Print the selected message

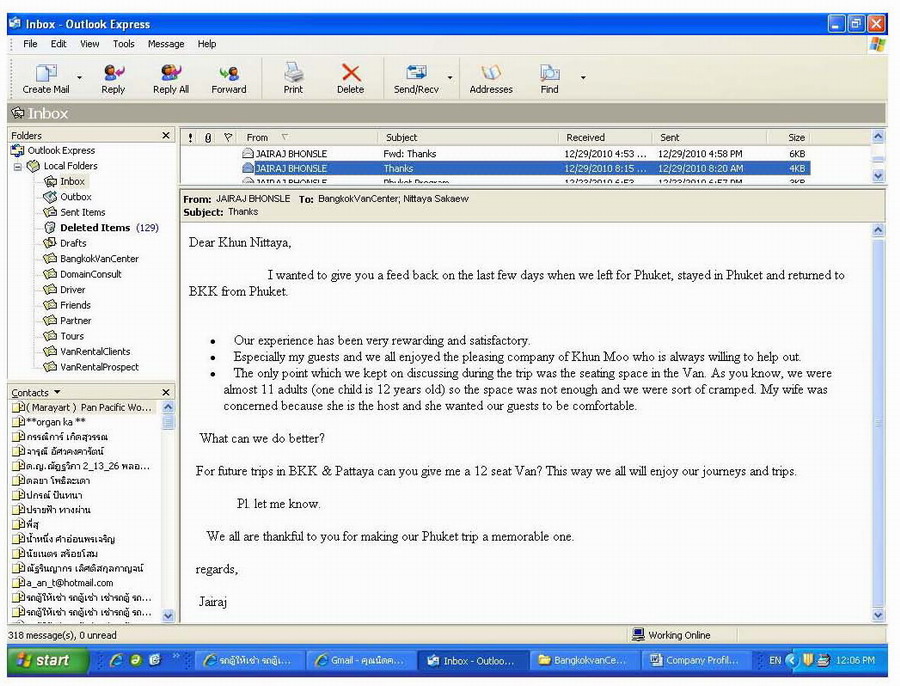[293, 77]
